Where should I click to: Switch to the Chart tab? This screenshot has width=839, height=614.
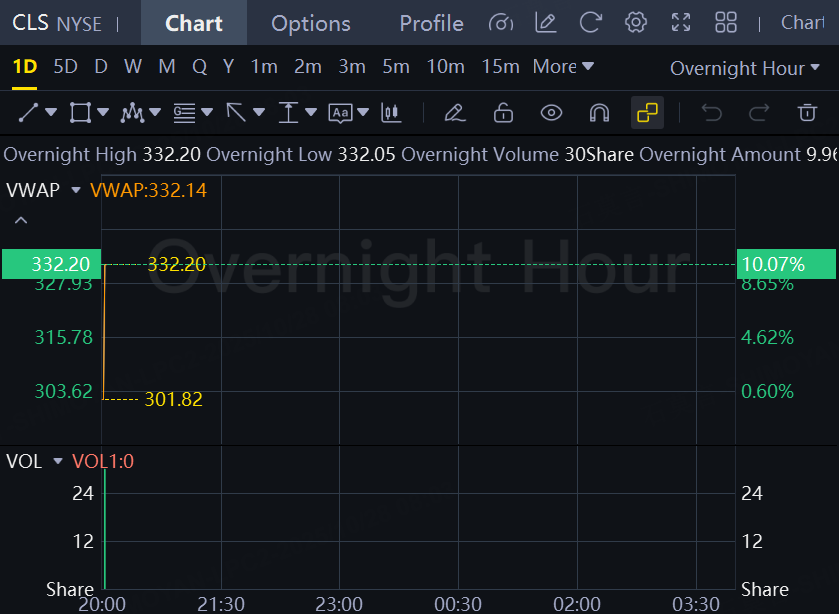tap(194, 23)
